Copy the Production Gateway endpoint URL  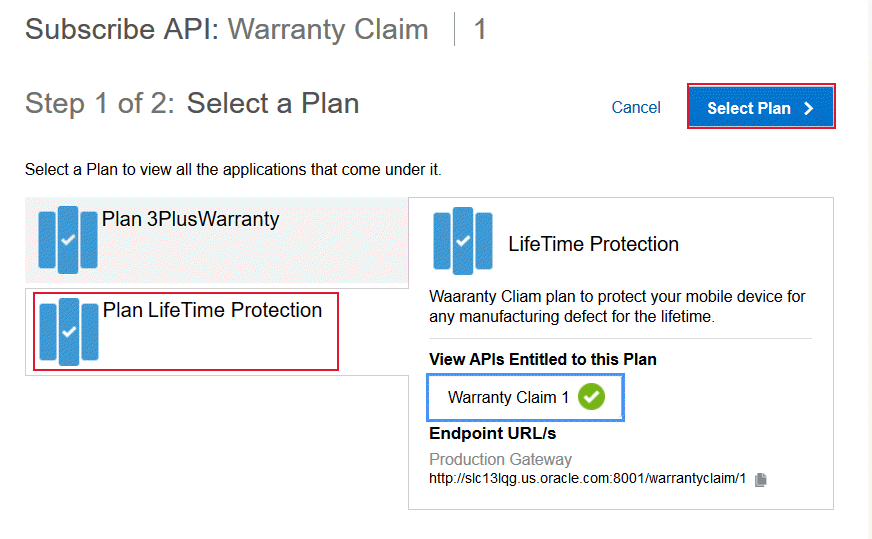(x=761, y=479)
